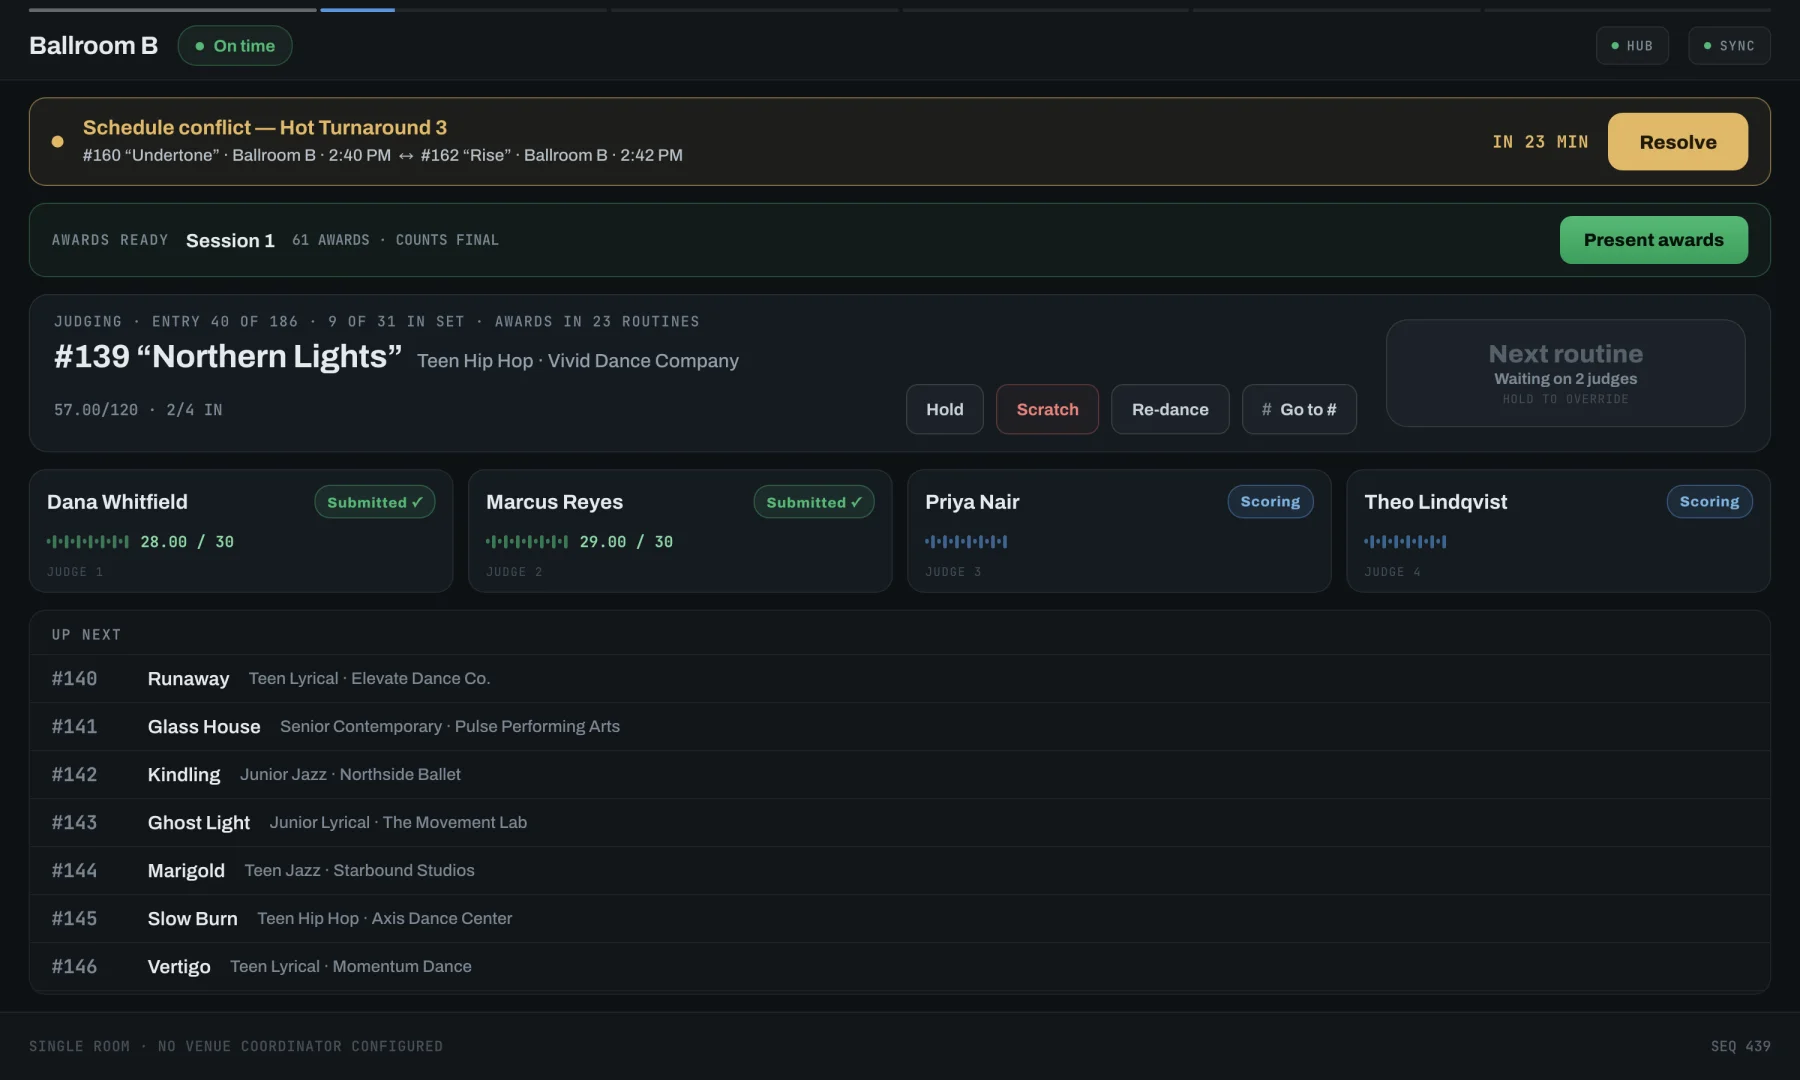
Task: Click the SYNC status indicator
Action: pyautogui.click(x=1729, y=46)
